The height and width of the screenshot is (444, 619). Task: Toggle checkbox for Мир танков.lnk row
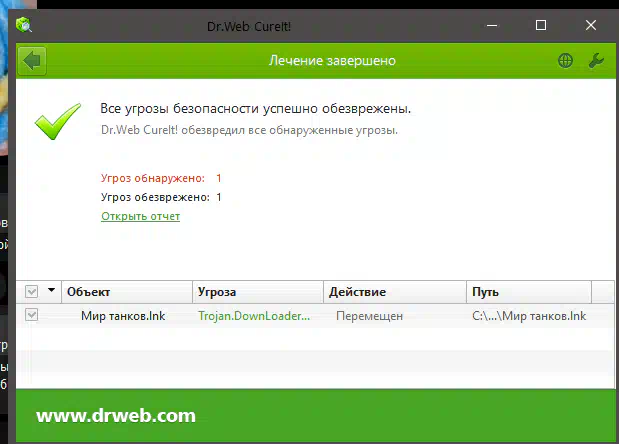click(x=32, y=315)
